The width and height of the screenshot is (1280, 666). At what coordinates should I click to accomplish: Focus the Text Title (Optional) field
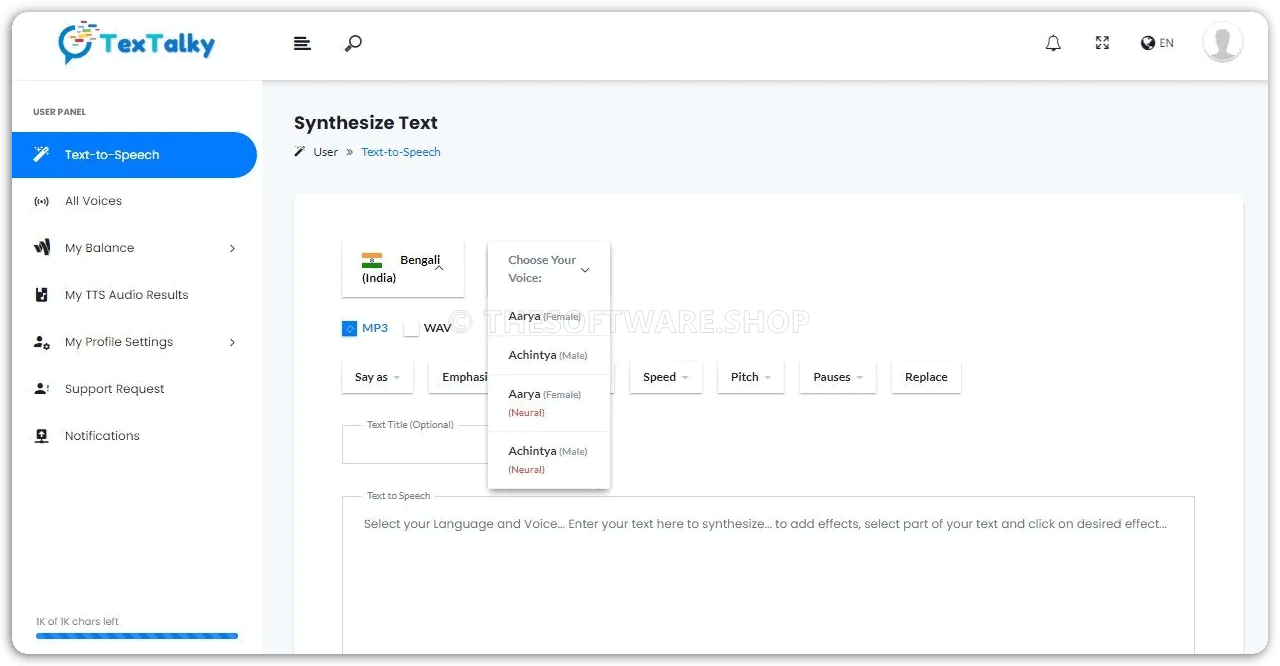[x=414, y=444]
